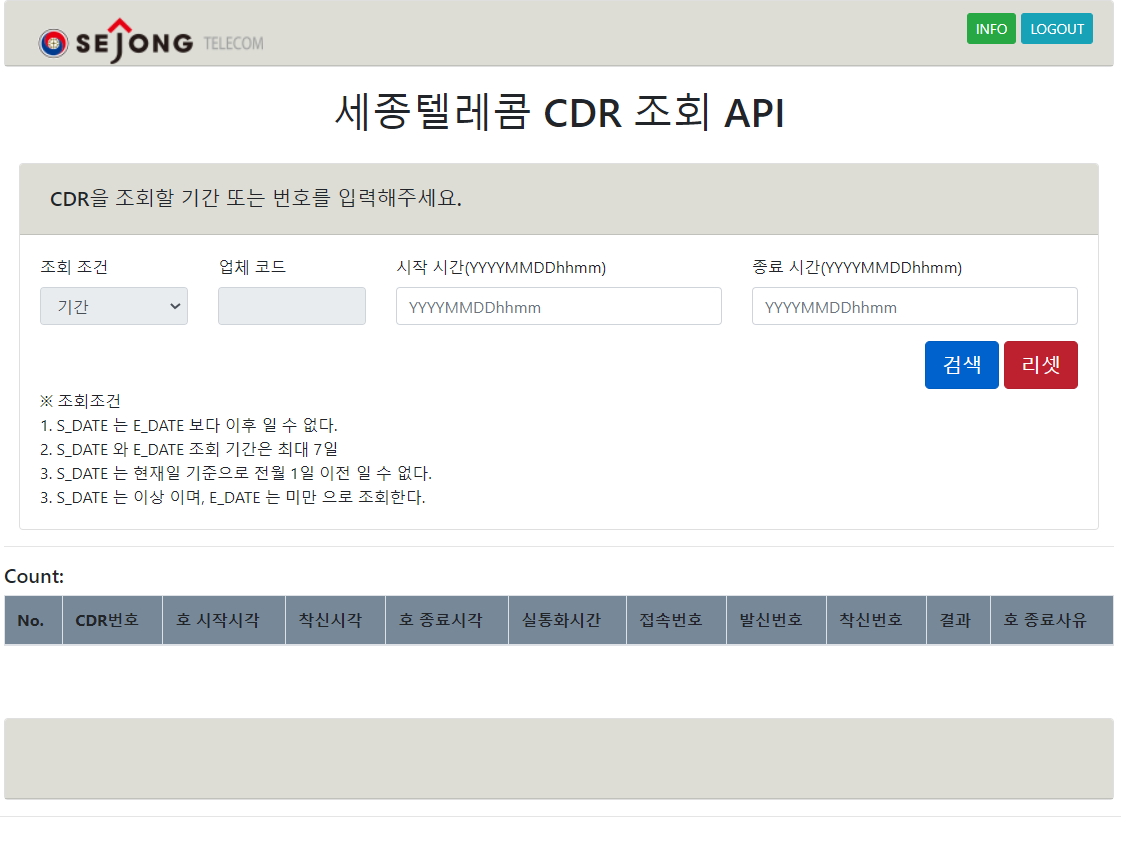
Task: Click the 실통화시간 header cell
Action: [566, 620]
